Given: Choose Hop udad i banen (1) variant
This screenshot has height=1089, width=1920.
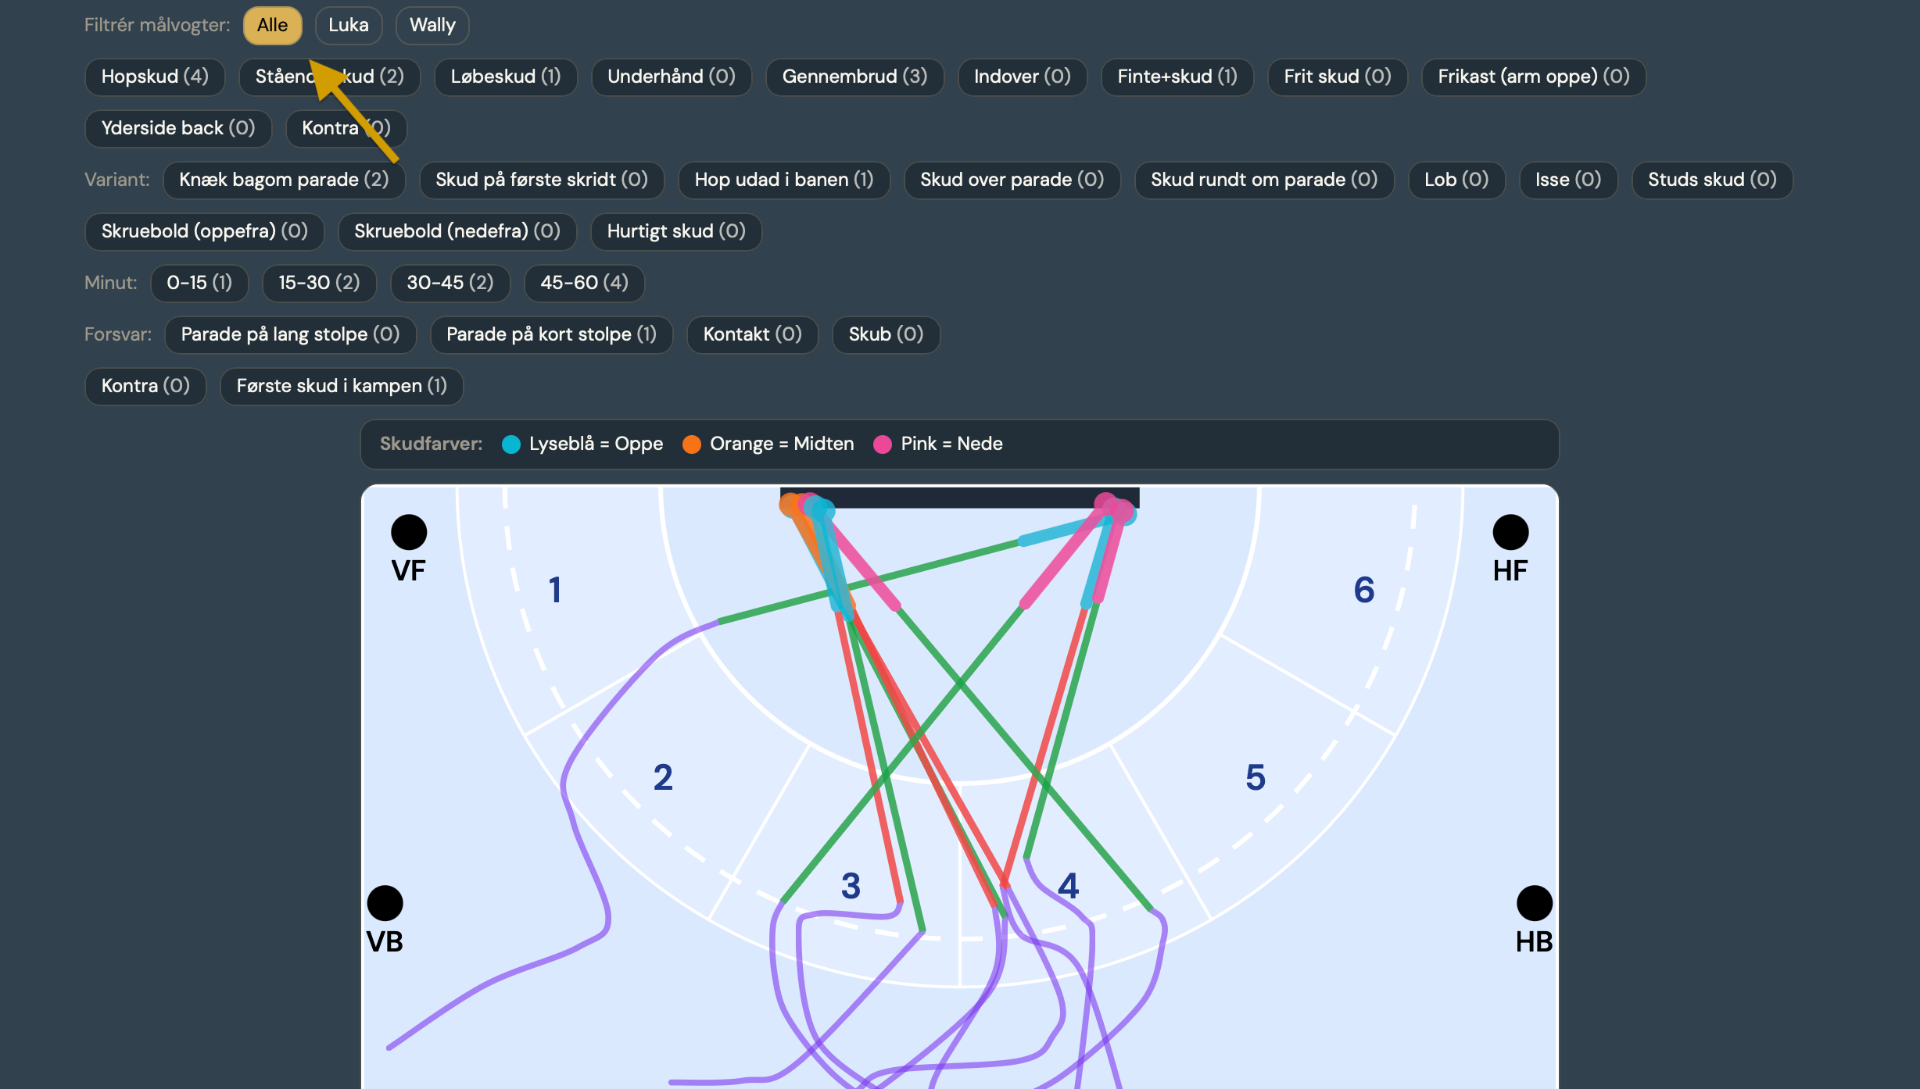Looking at the screenshot, I should point(784,180).
